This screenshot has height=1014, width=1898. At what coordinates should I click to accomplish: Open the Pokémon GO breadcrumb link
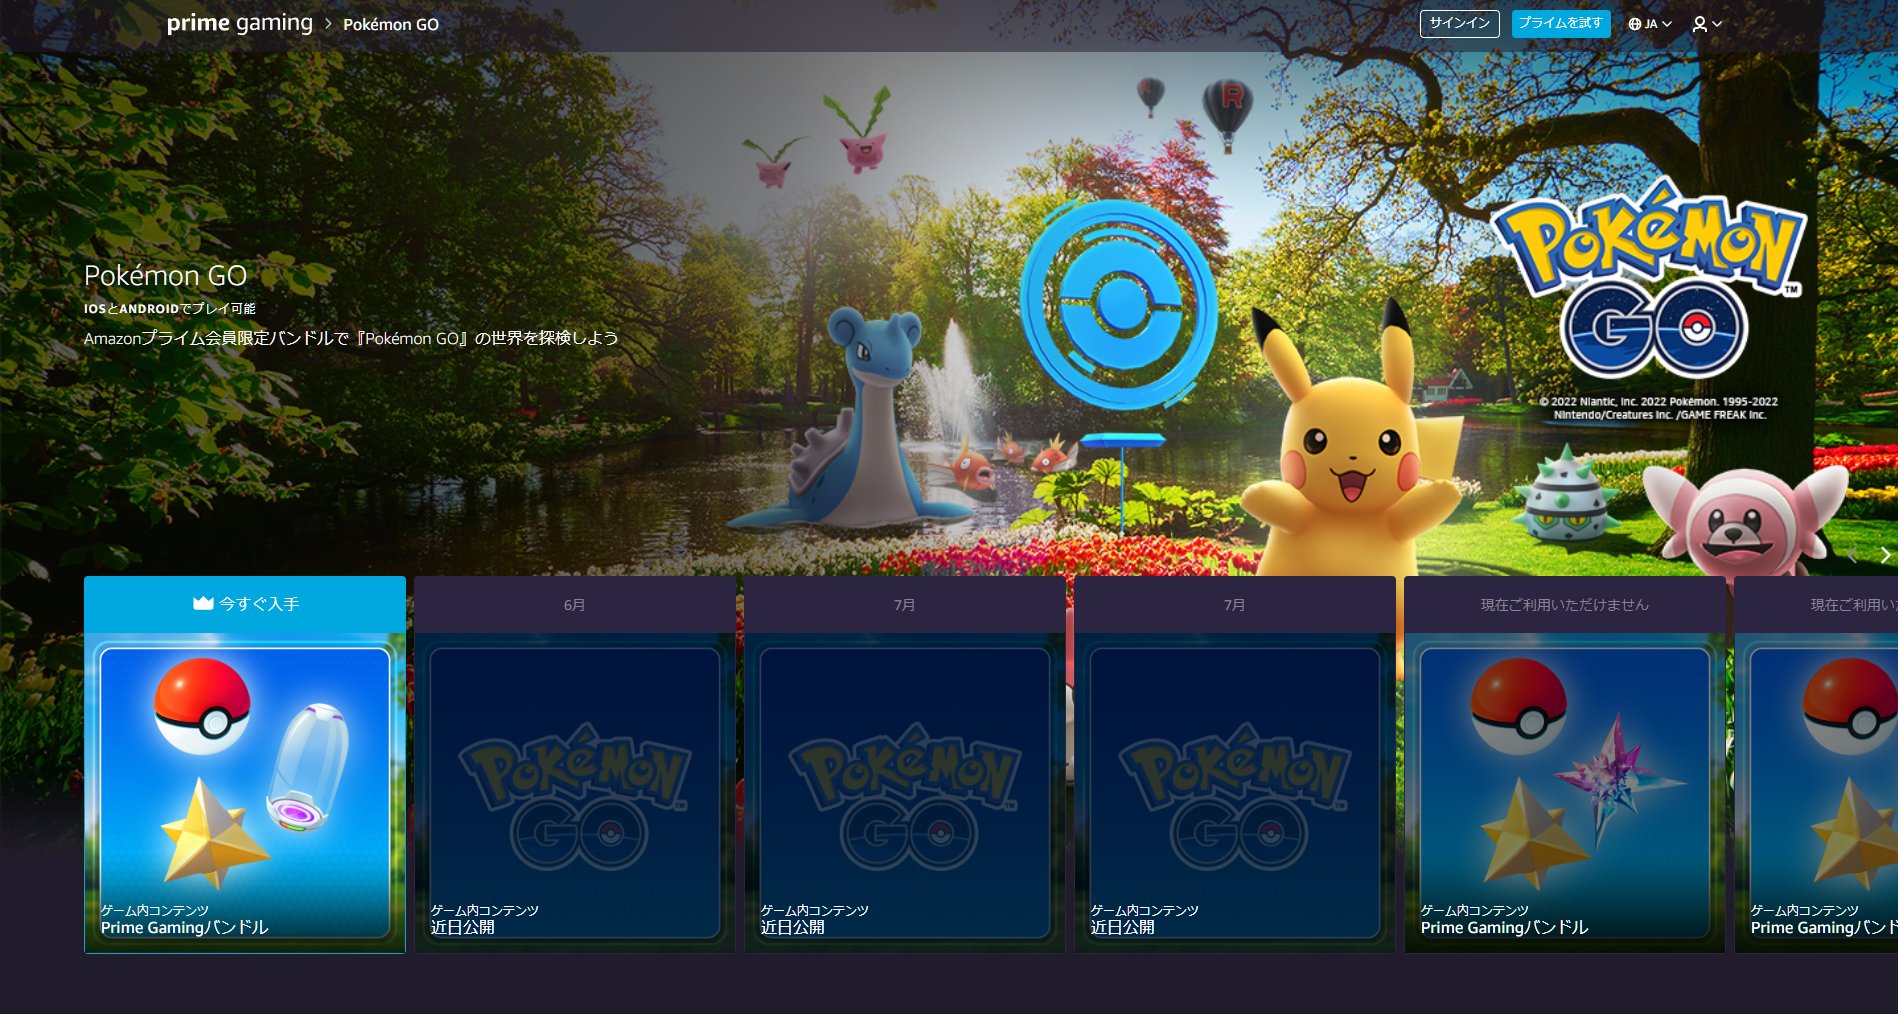(391, 24)
